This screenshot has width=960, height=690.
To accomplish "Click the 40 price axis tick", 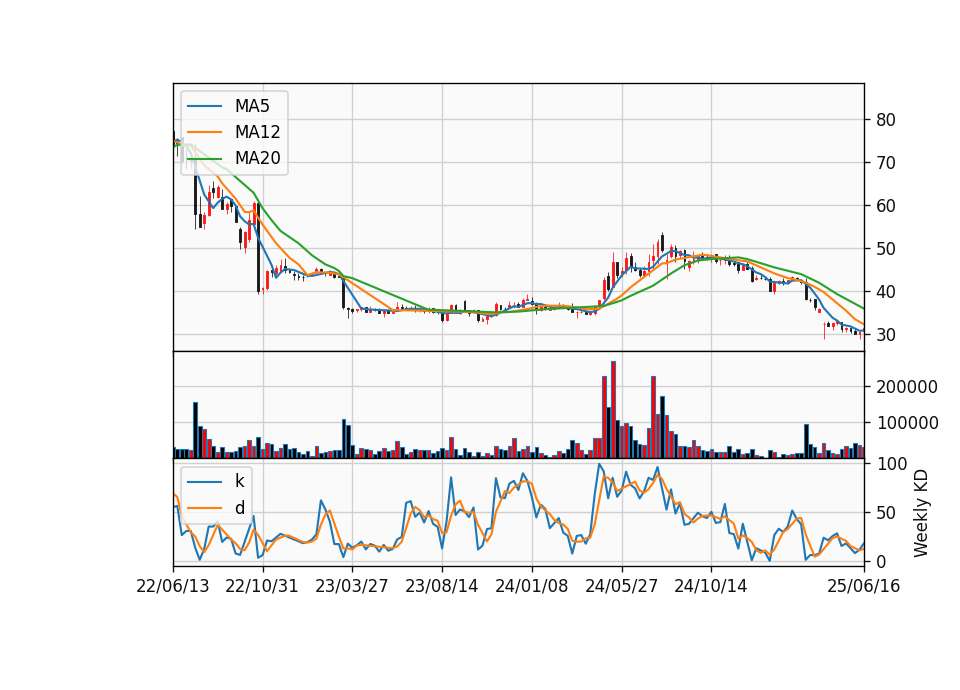I will coord(886,292).
